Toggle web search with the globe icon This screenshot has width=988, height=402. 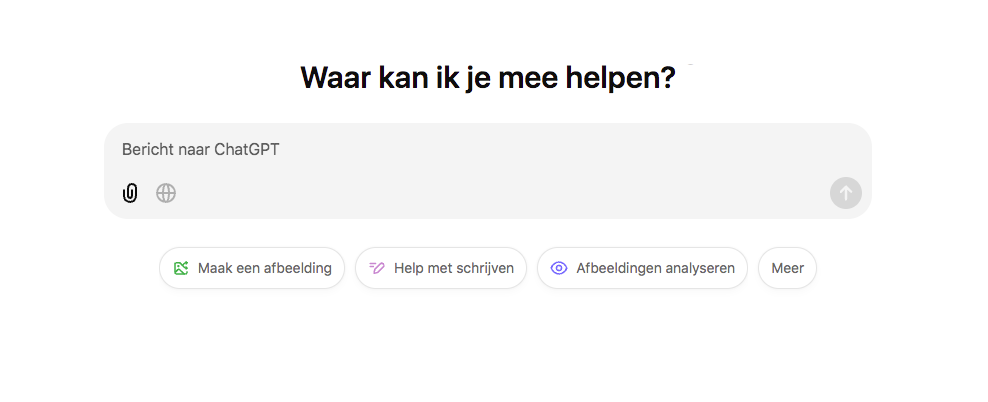pos(166,193)
